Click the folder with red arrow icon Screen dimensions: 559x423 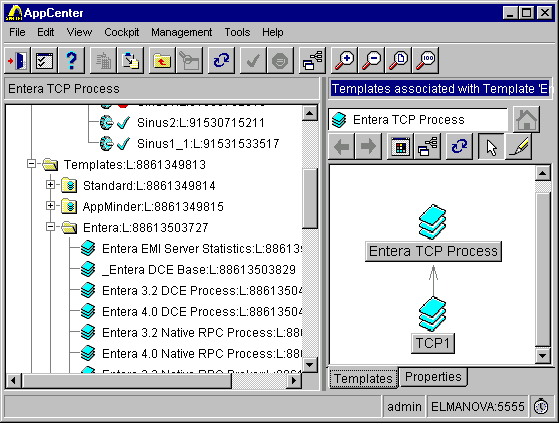(x=162, y=60)
